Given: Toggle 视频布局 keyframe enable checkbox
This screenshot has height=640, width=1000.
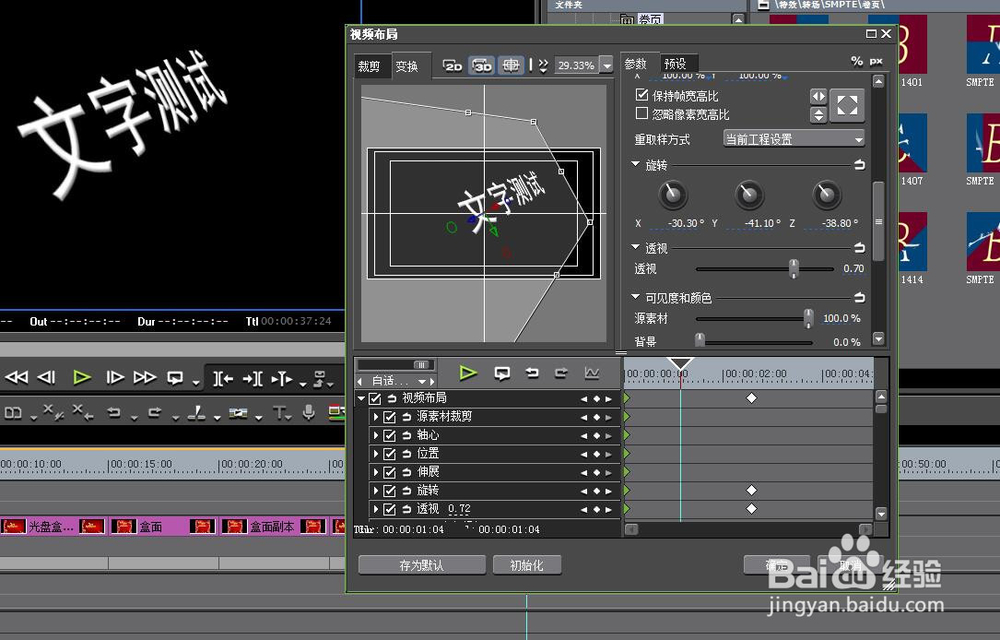Looking at the screenshot, I should point(375,399).
